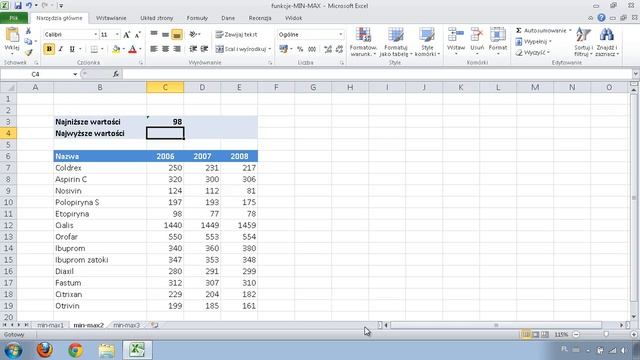
Task: Open the Plik tab
Action: point(14,18)
